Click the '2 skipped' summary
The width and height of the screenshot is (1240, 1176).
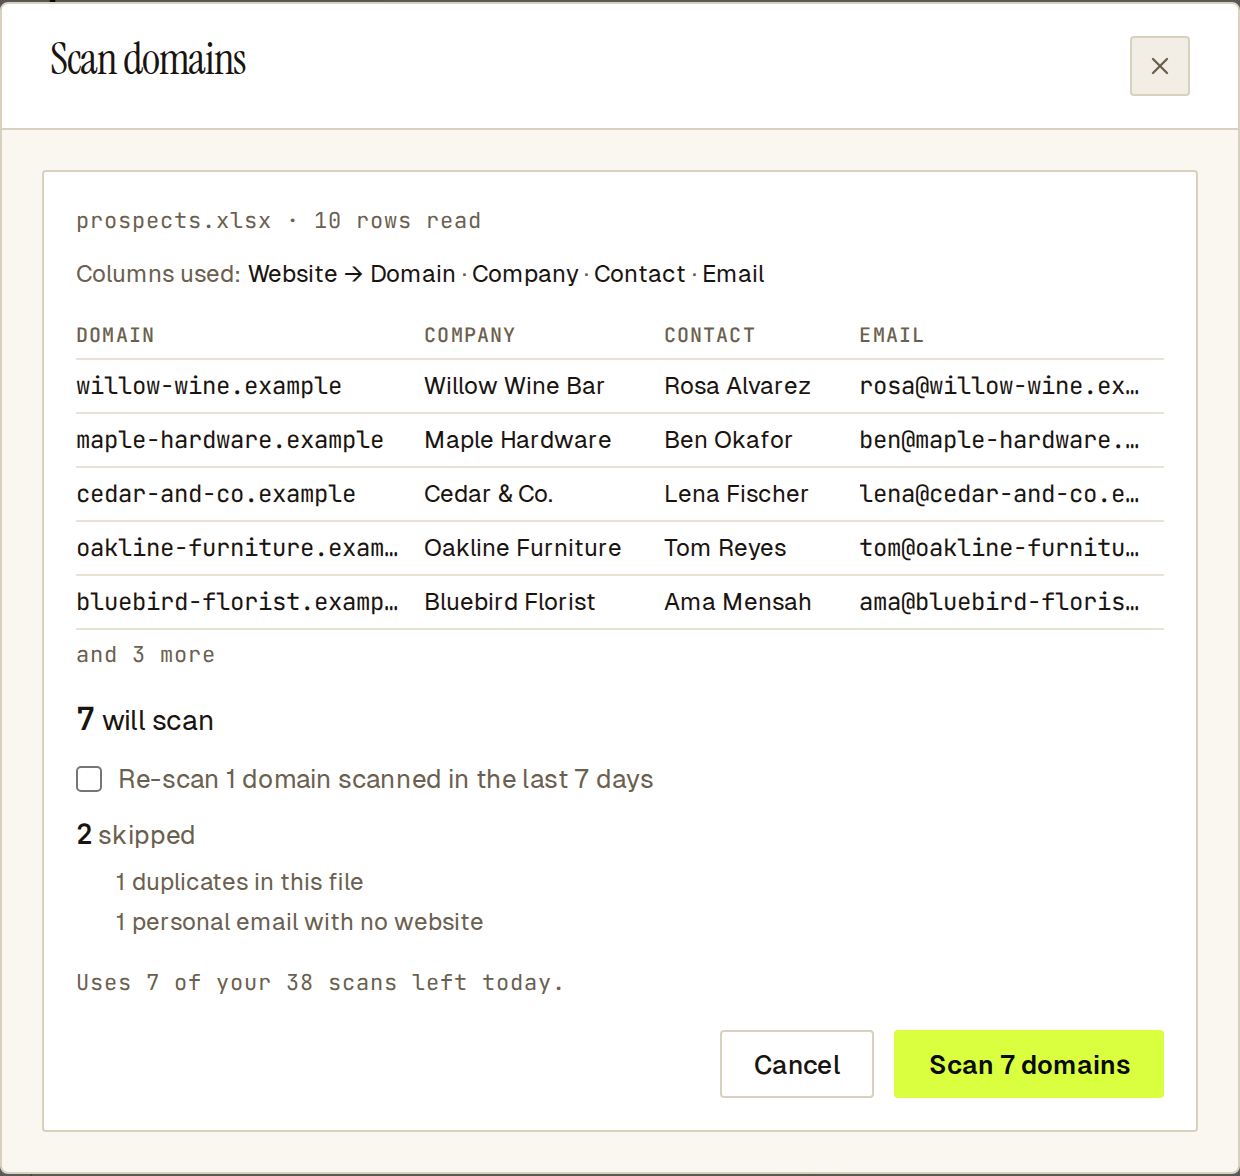[x=135, y=835]
